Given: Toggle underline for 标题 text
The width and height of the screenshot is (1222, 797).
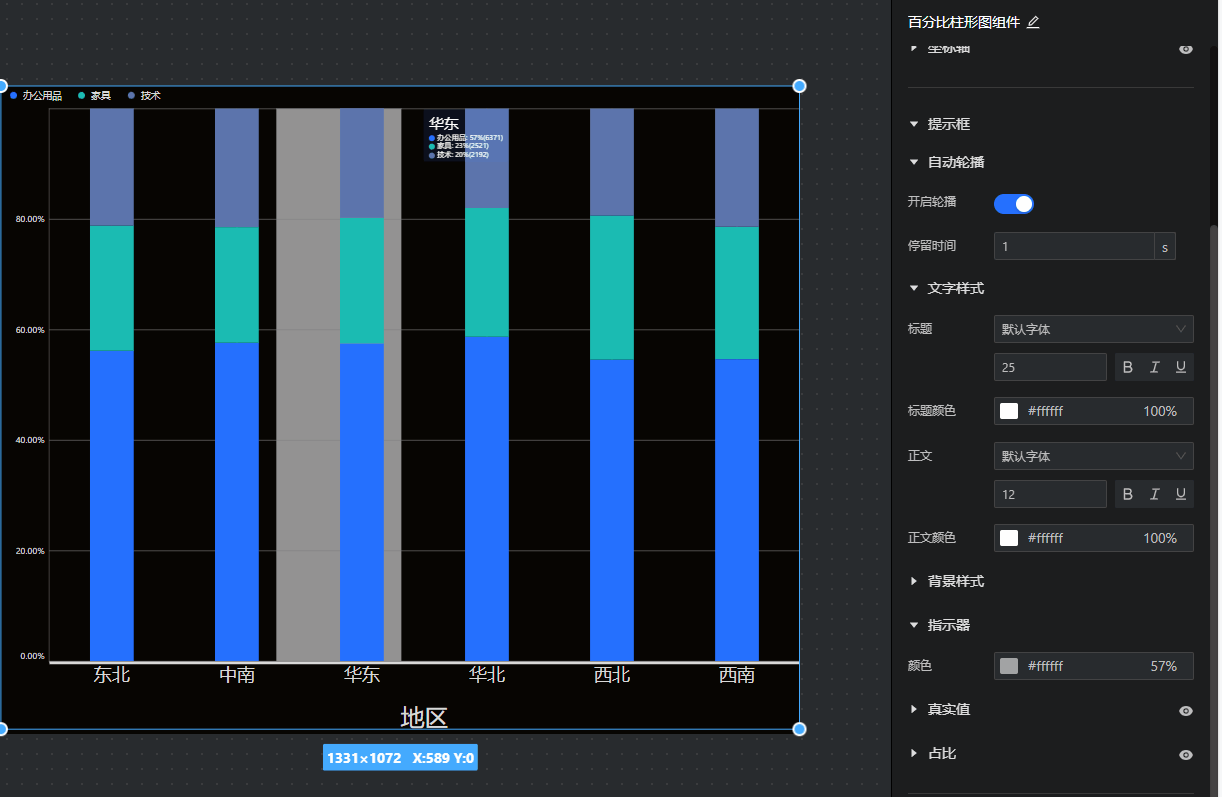Looking at the screenshot, I should coord(1180,367).
